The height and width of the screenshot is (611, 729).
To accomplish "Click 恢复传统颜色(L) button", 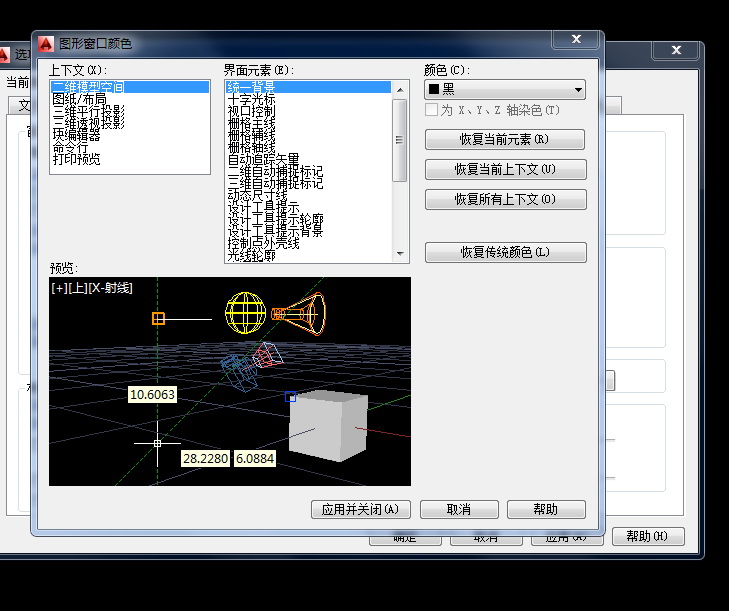I will [505, 252].
